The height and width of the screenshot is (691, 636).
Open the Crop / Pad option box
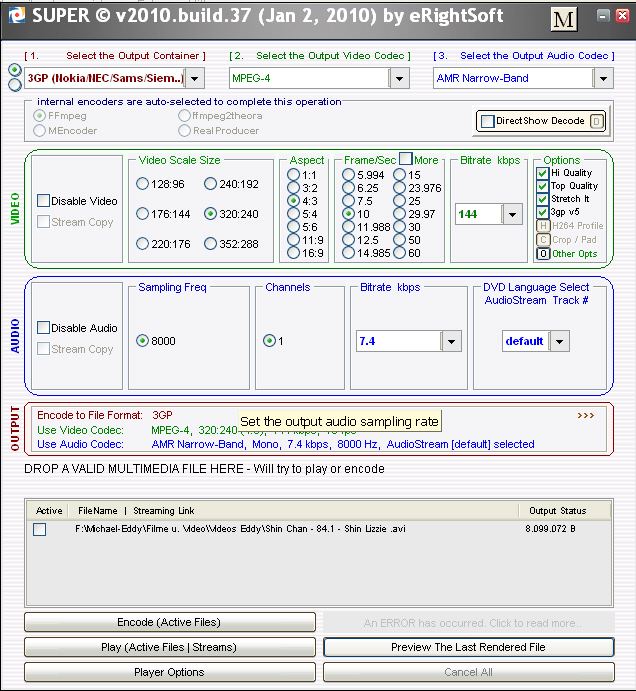pos(543,240)
